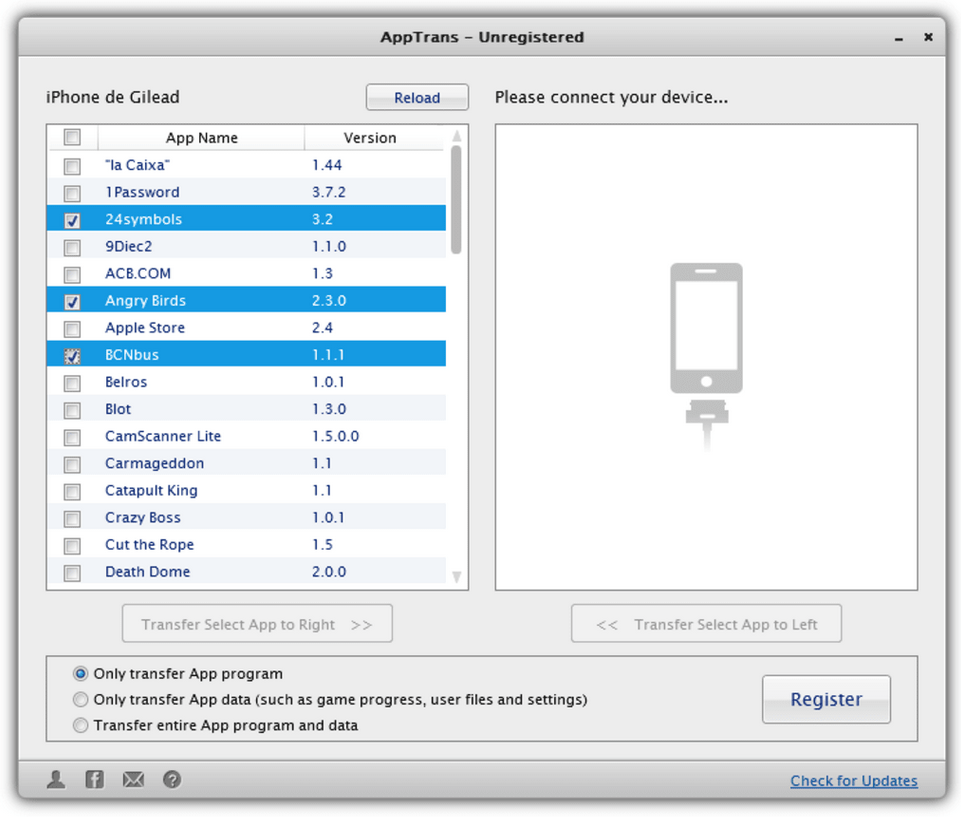The image size is (961, 817).
Task: Select the BCNbus app name
Action: (132, 354)
